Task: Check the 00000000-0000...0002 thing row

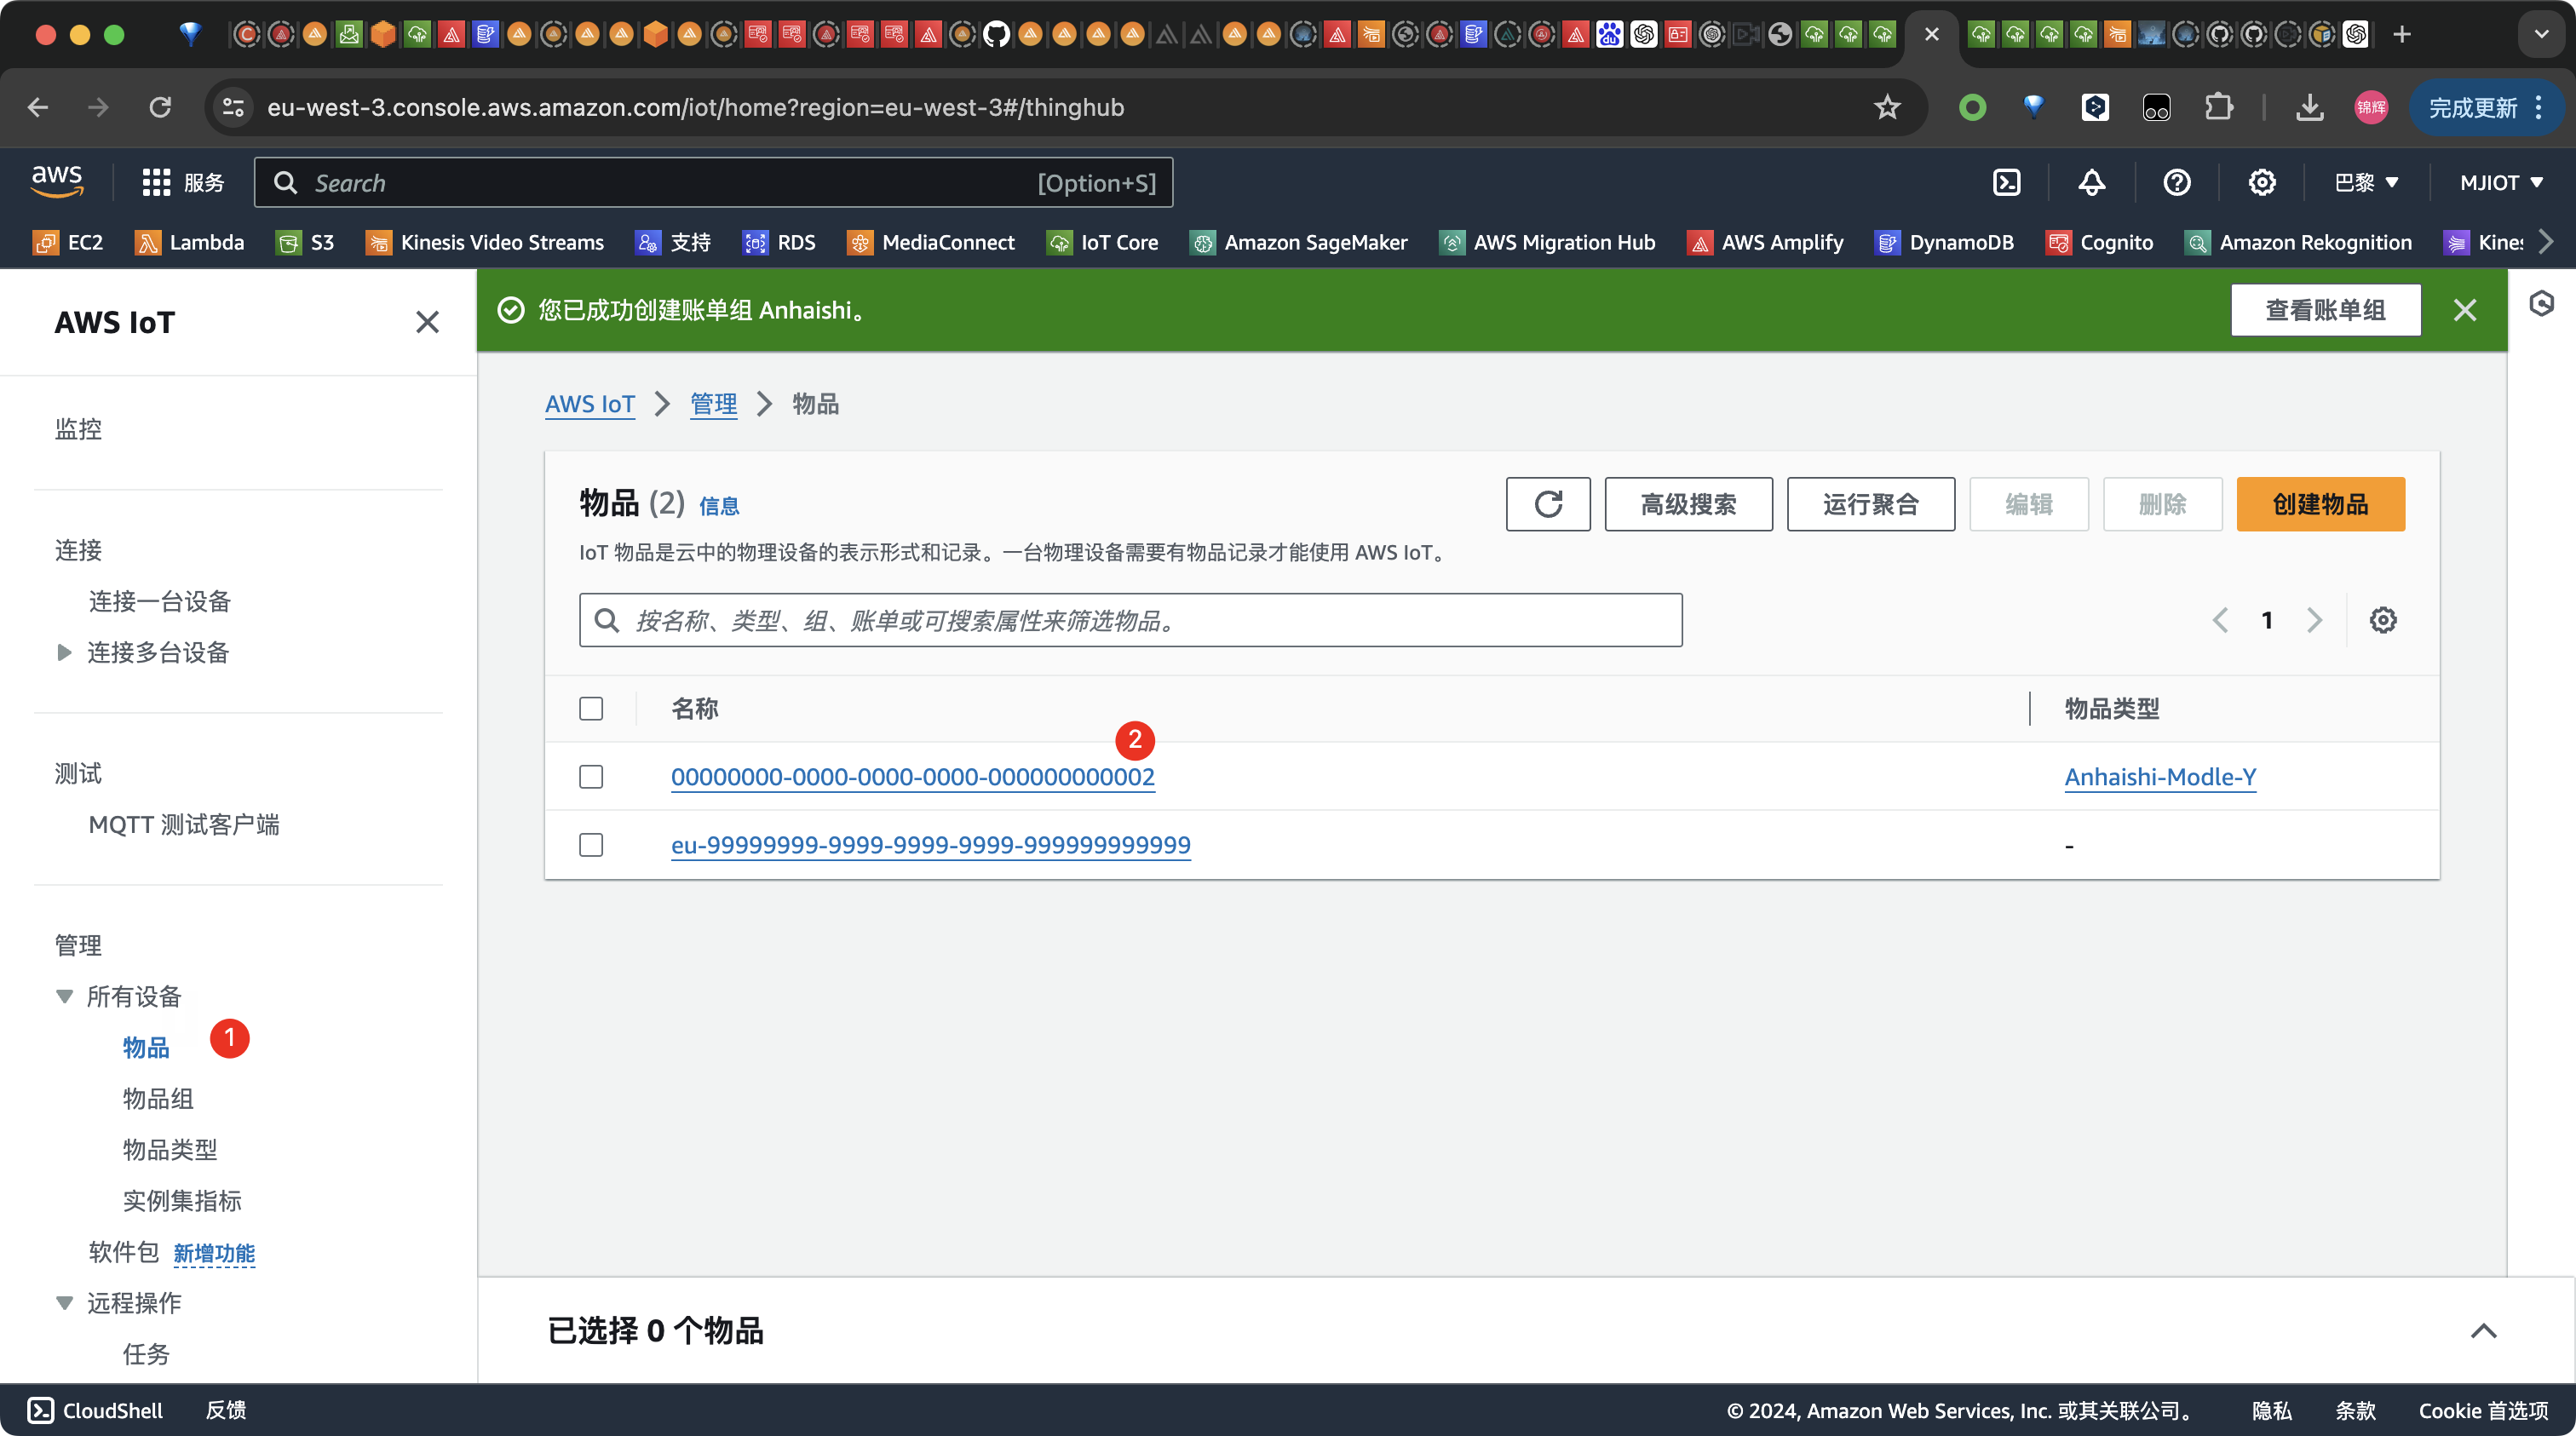Action: 591,776
